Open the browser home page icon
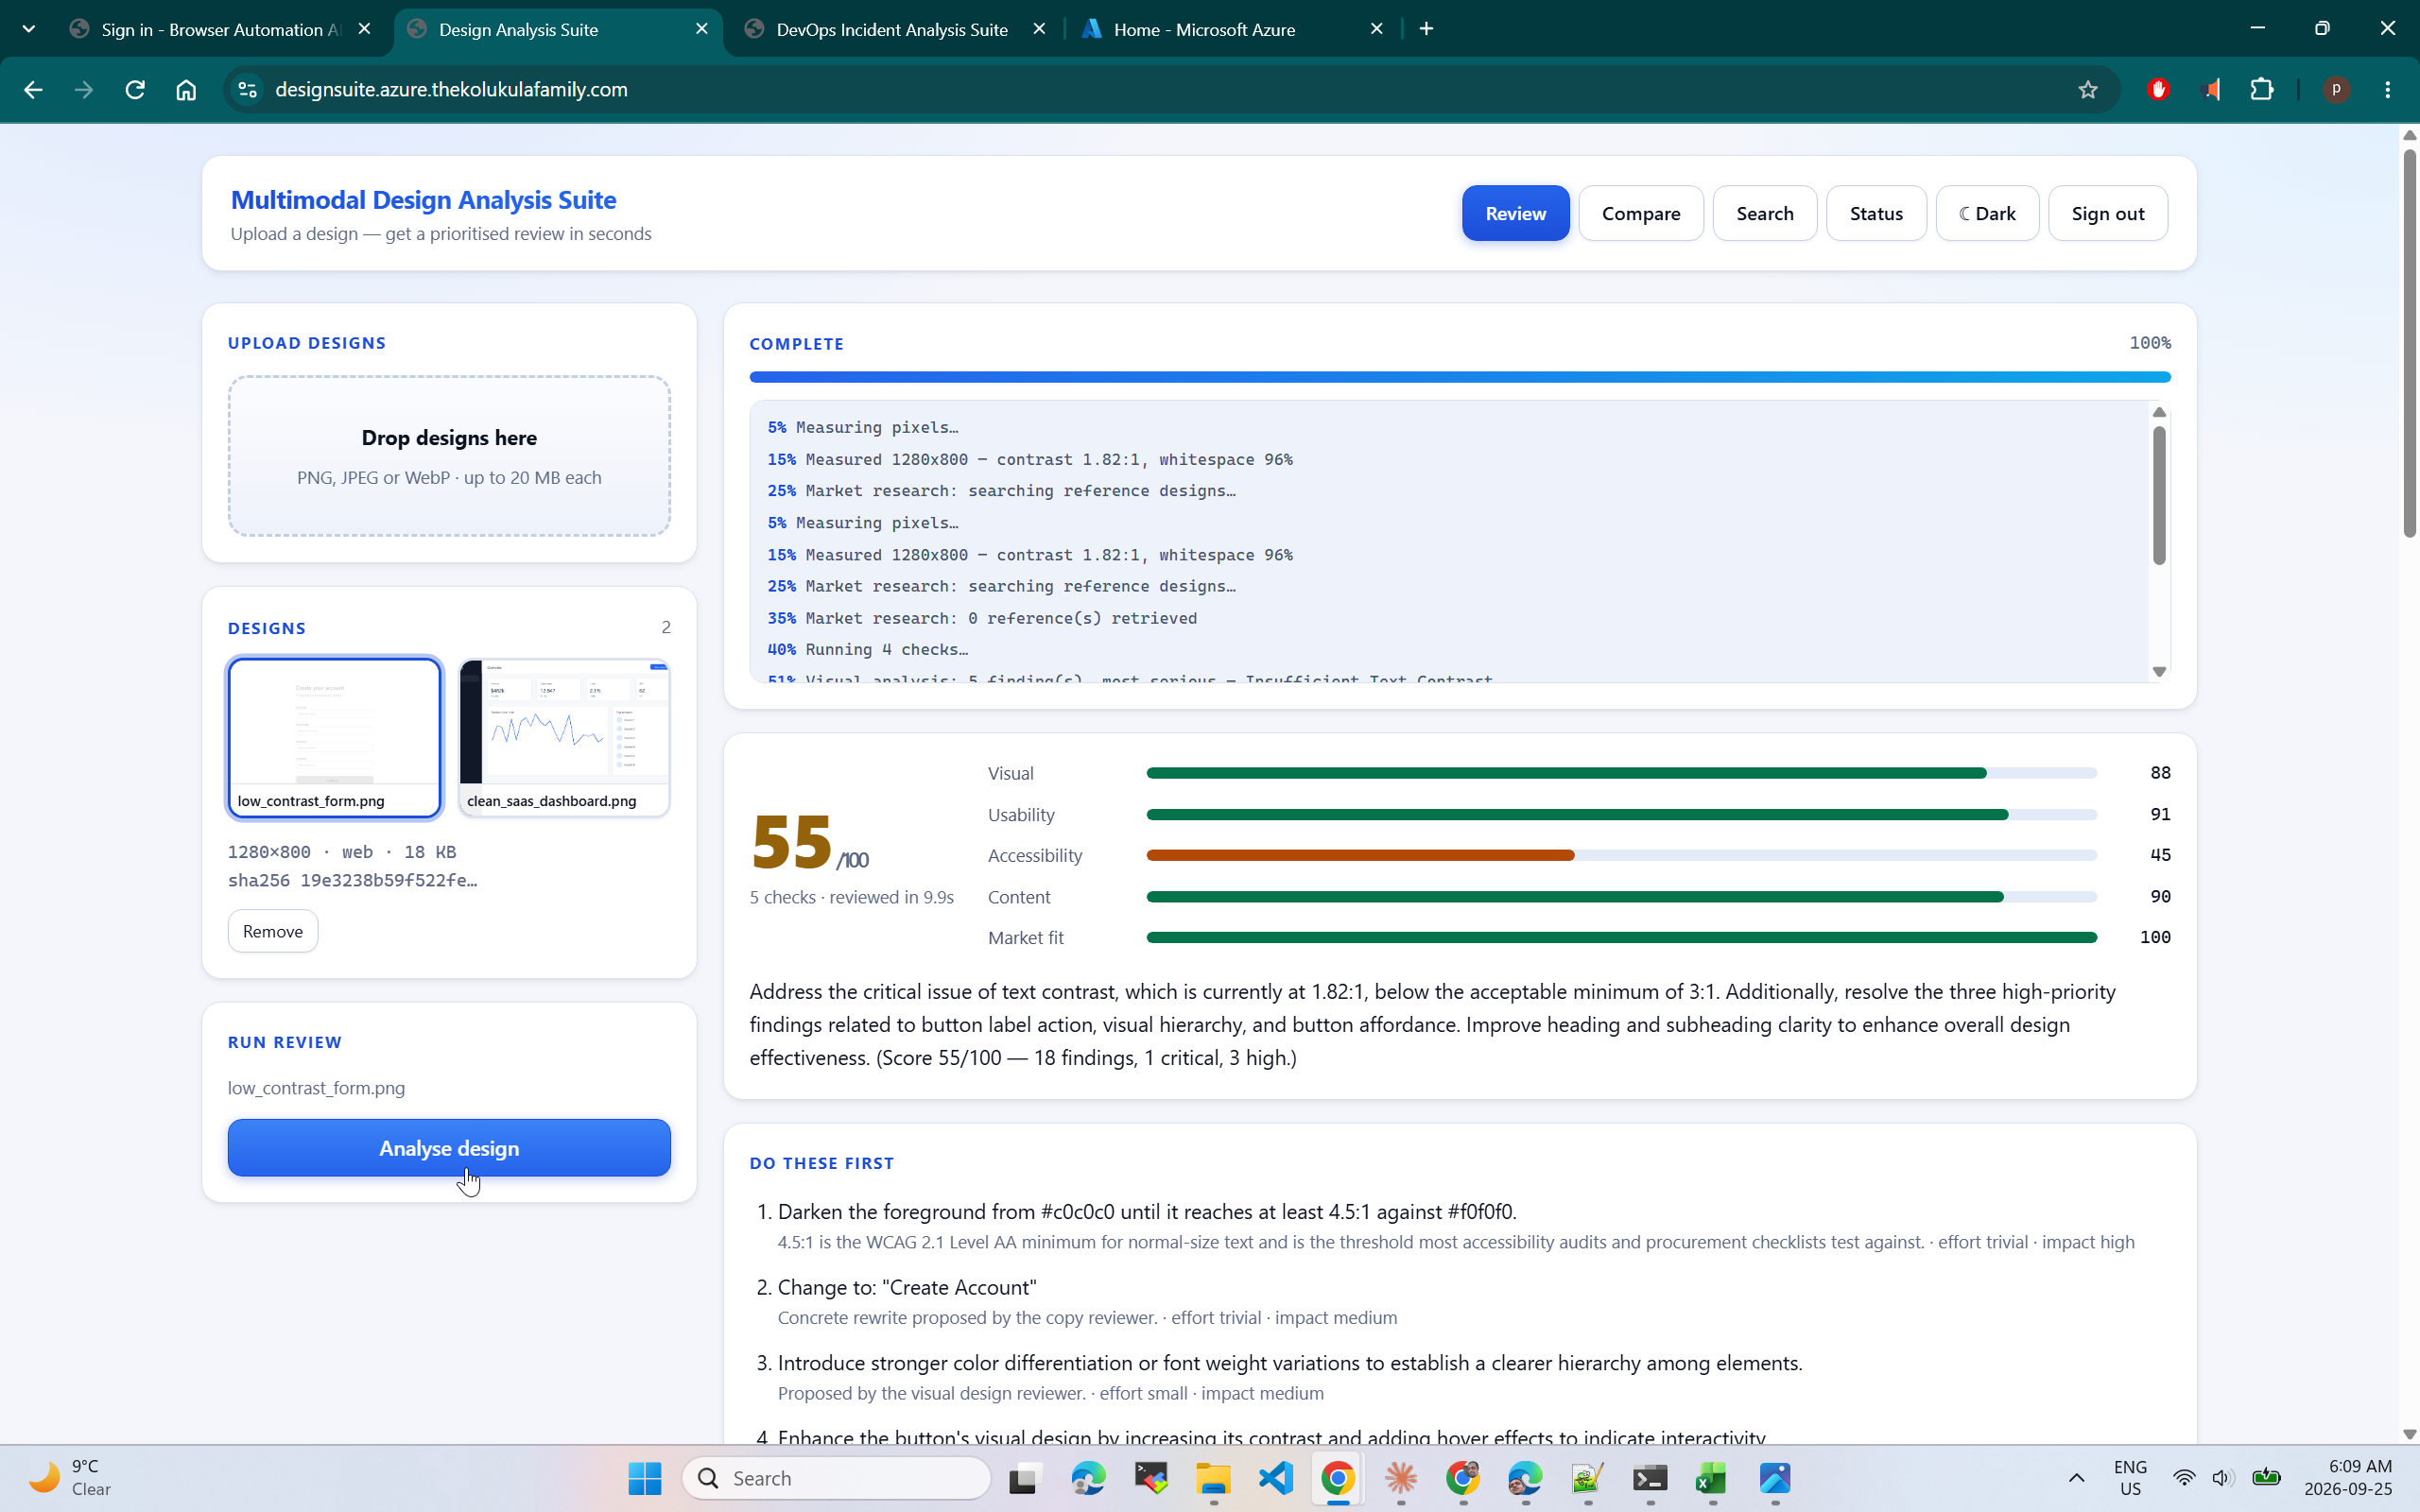Screen dimensions: 2420x1512 point(186,90)
